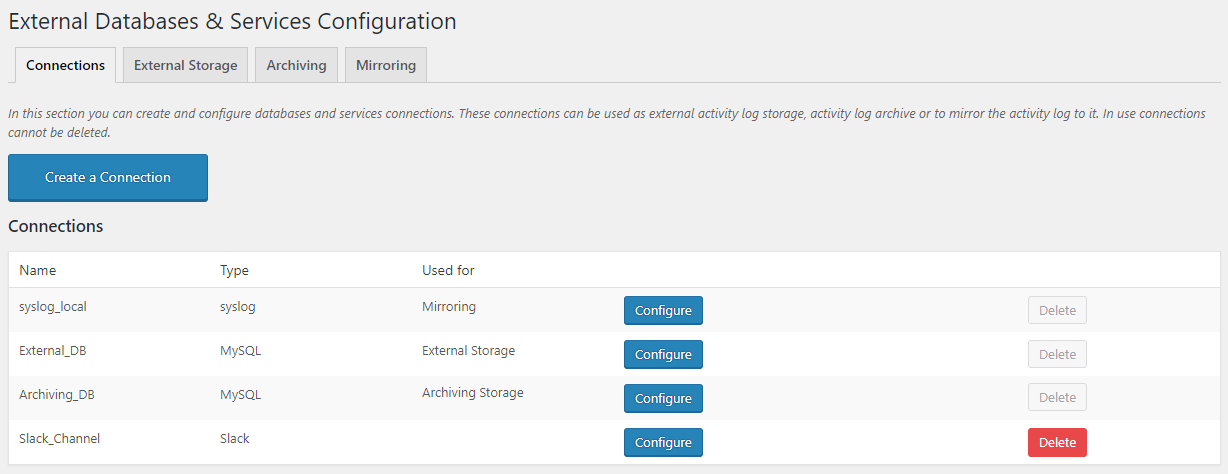The width and height of the screenshot is (1228, 474).
Task: Click the Used for column header
Action: 448,270
